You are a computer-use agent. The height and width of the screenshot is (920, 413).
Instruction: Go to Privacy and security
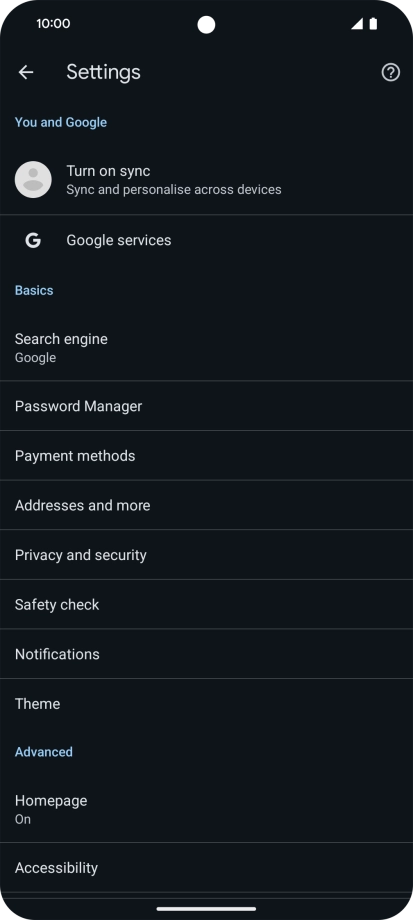tap(206, 554)
